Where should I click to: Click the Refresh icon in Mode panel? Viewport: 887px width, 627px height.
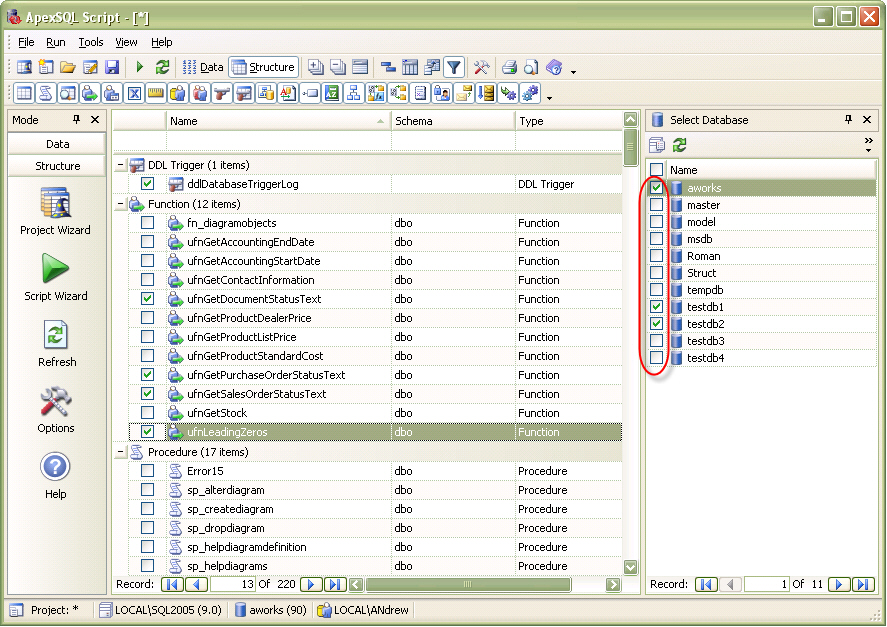click(x=56, y=343)
